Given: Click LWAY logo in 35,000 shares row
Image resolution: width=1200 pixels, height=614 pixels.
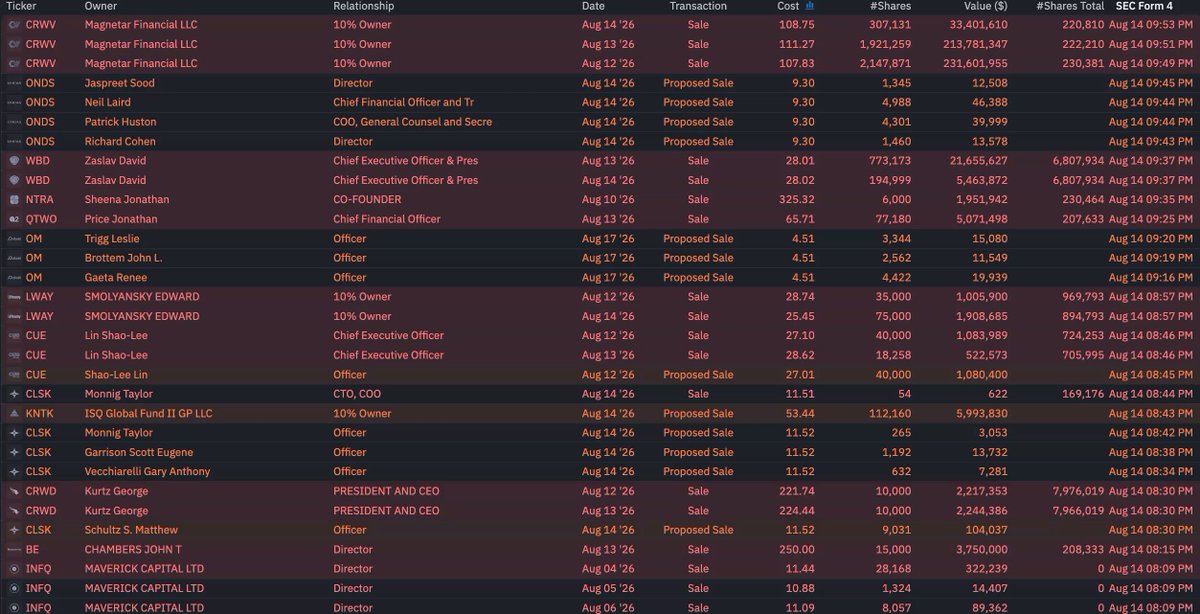Looking at the screenshot, I should click(14, 297).
